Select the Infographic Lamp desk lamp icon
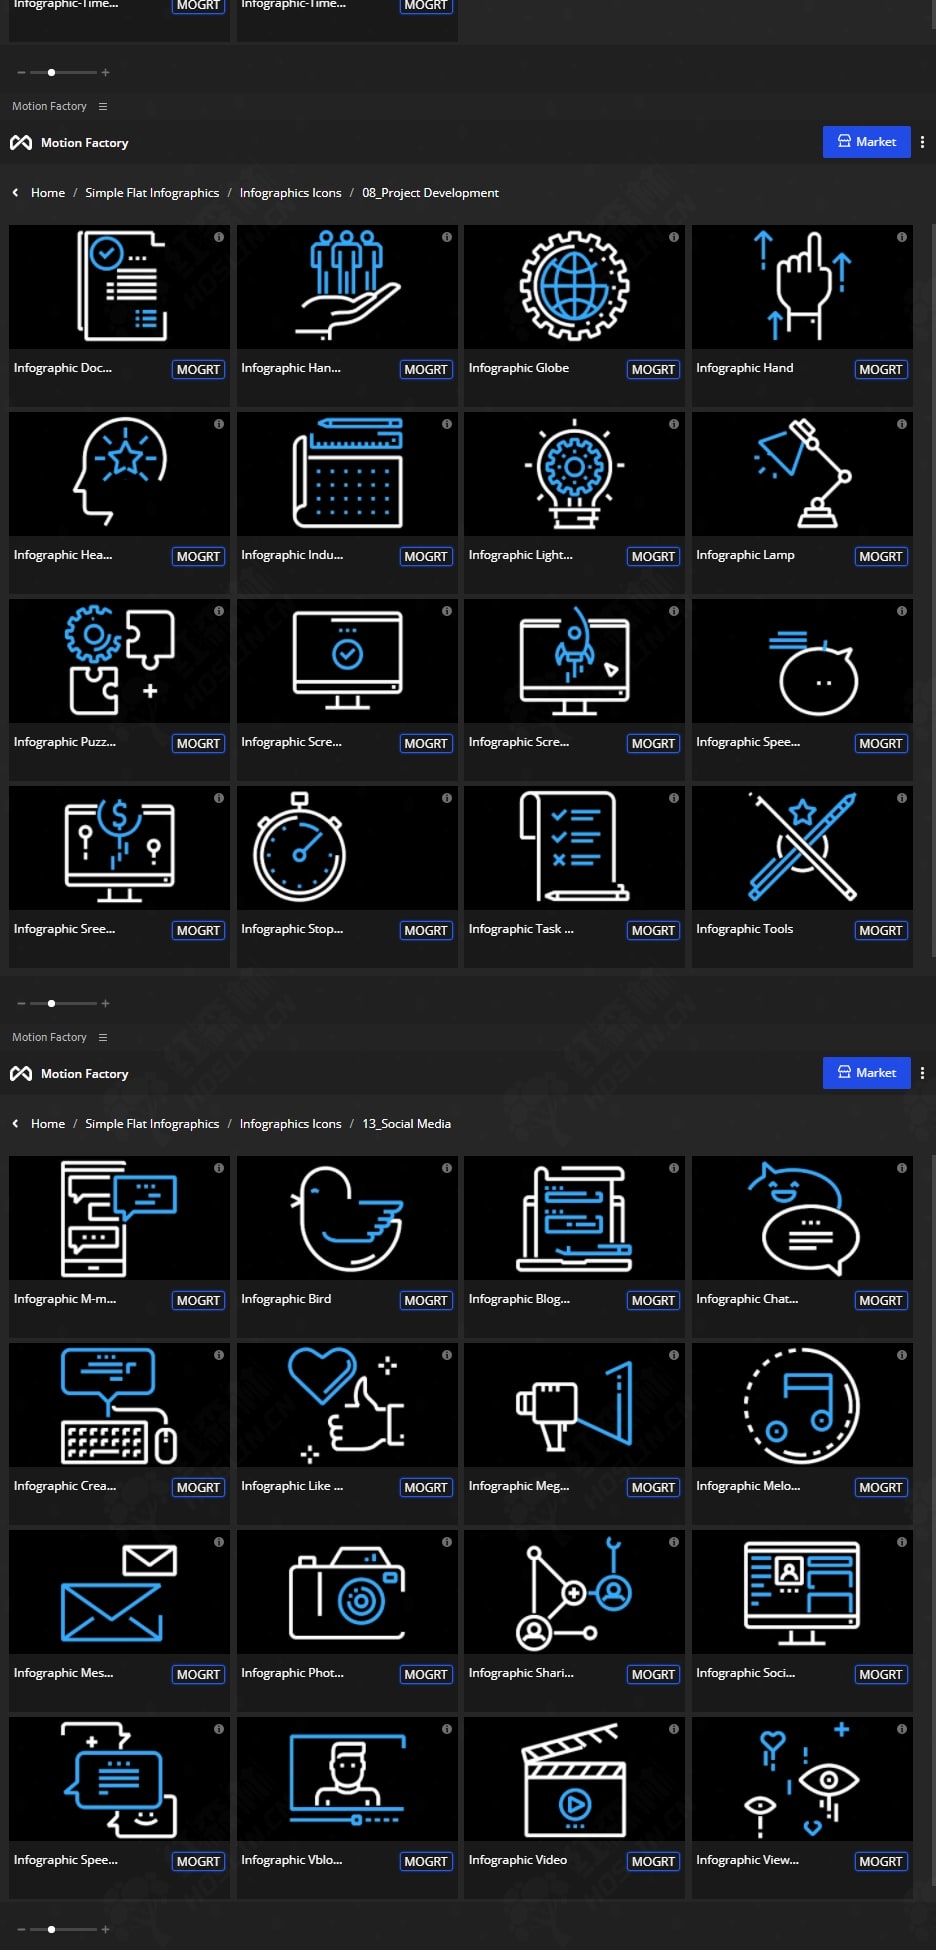The image size is (936, 1950). [802, 473]
